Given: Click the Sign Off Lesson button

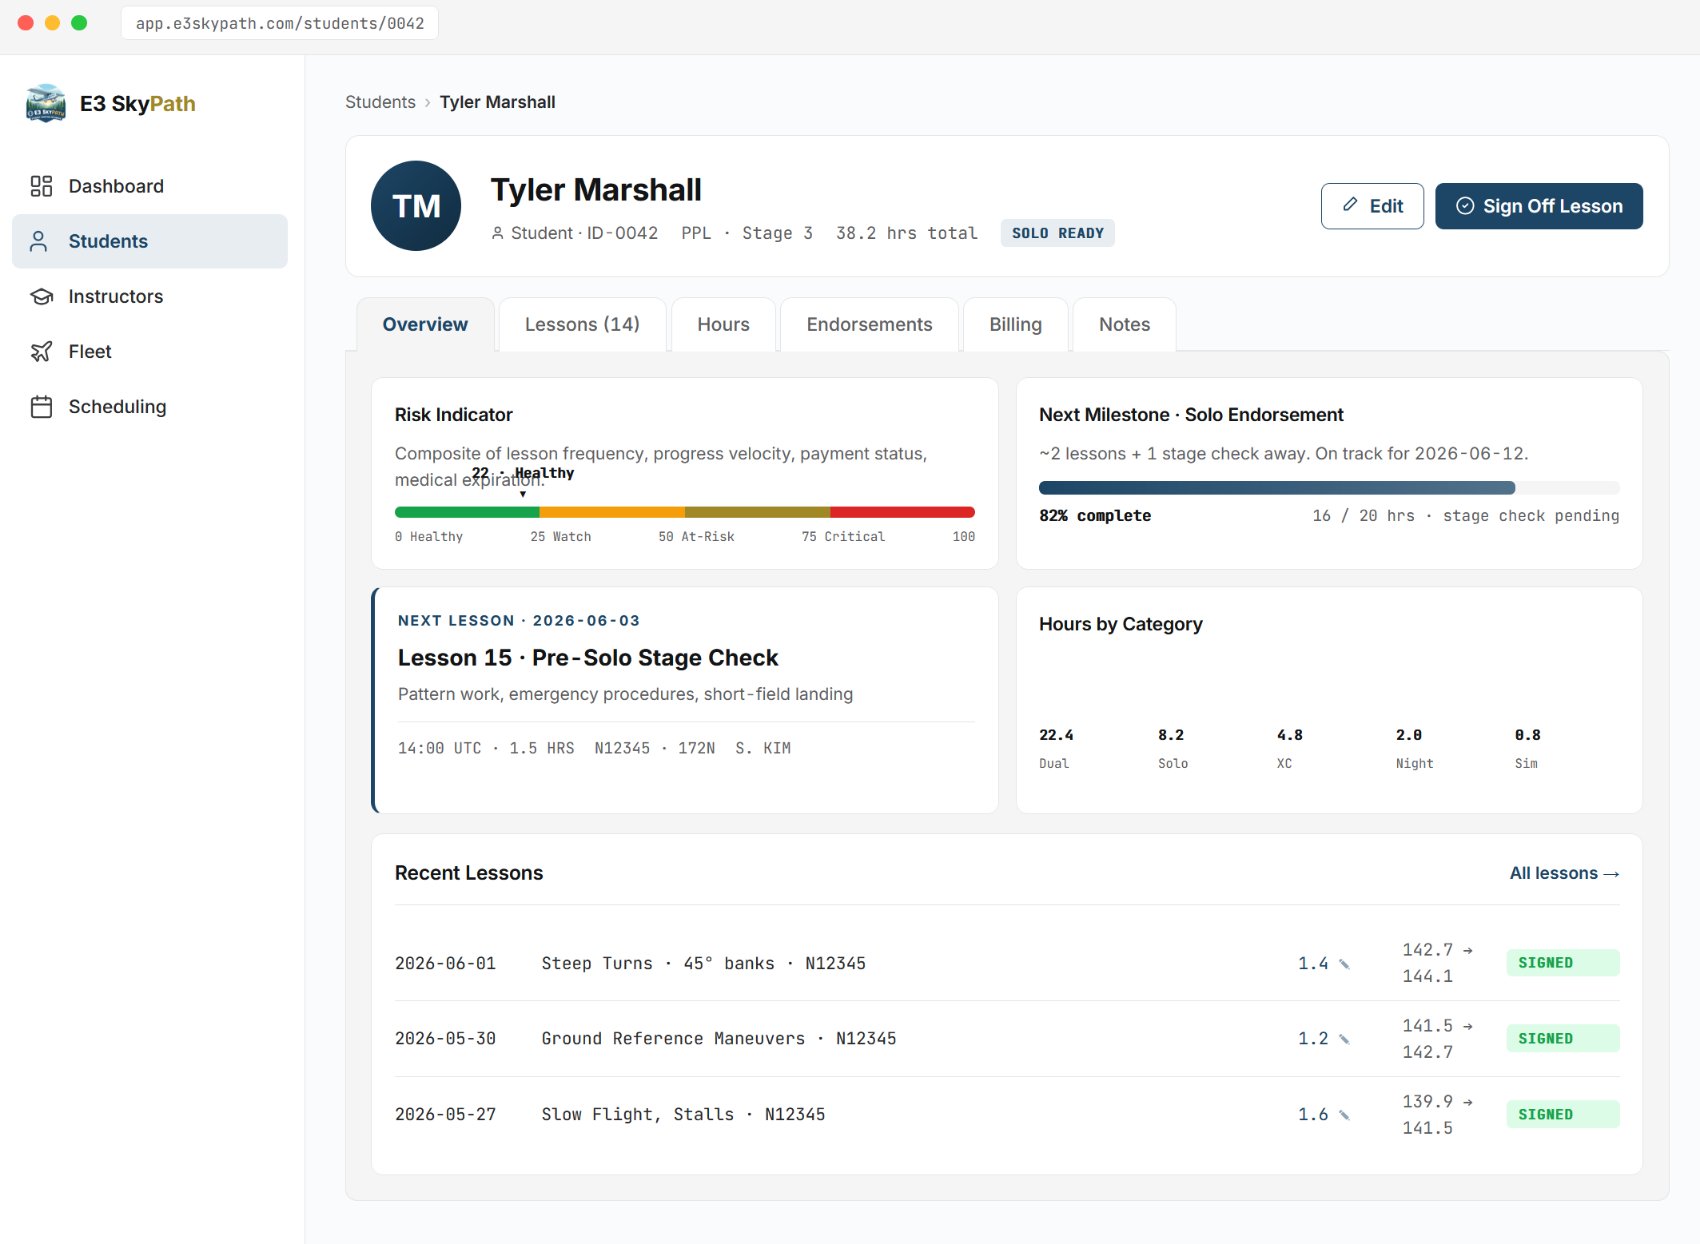Looking at the screenshot, I should (x=1539, y=206).
